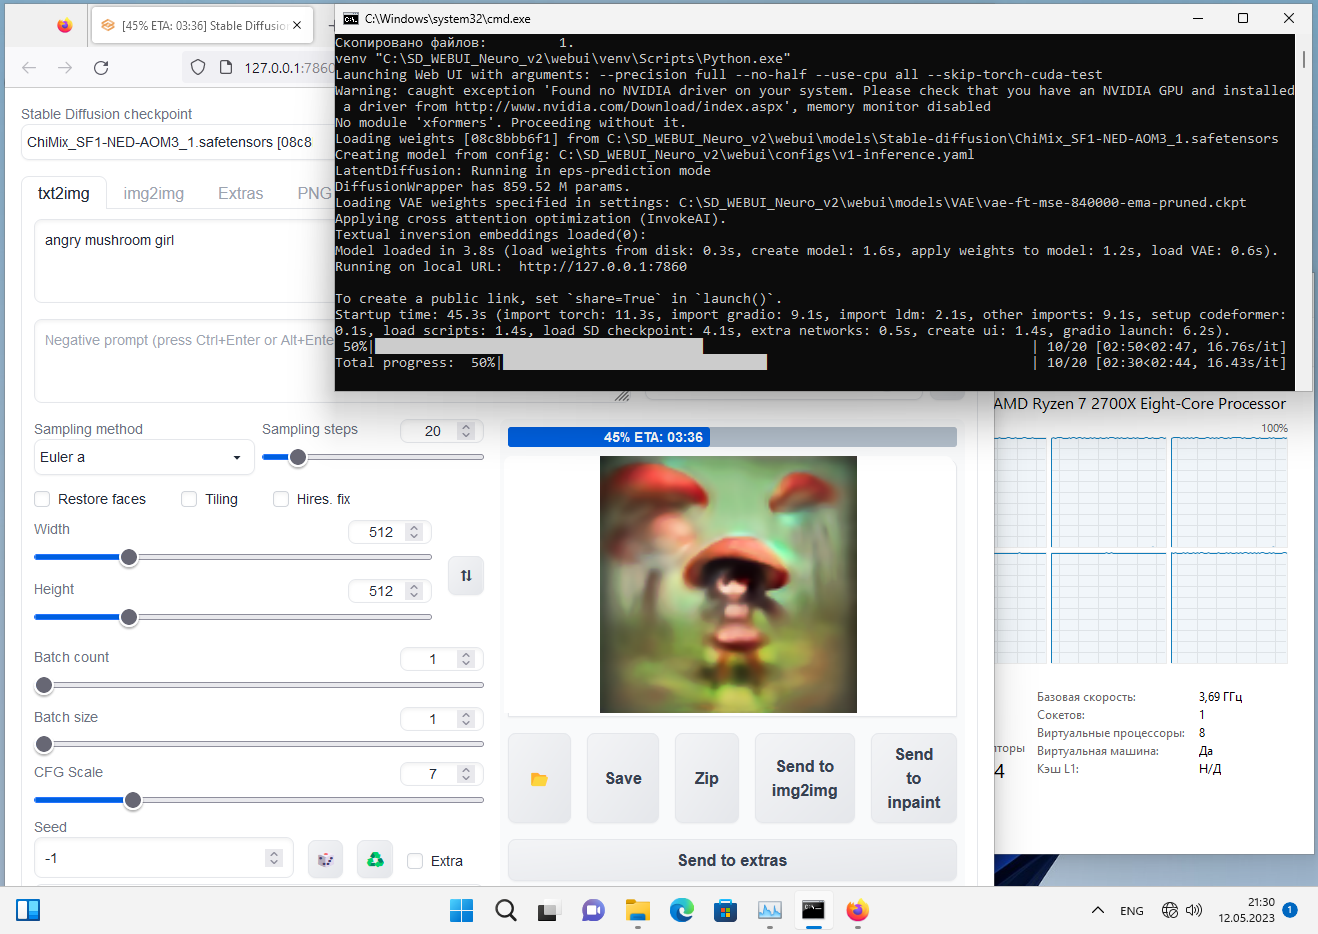Open Microsoft Store from the taskbar
The image size is (1318, 934).
pos(726,910)
